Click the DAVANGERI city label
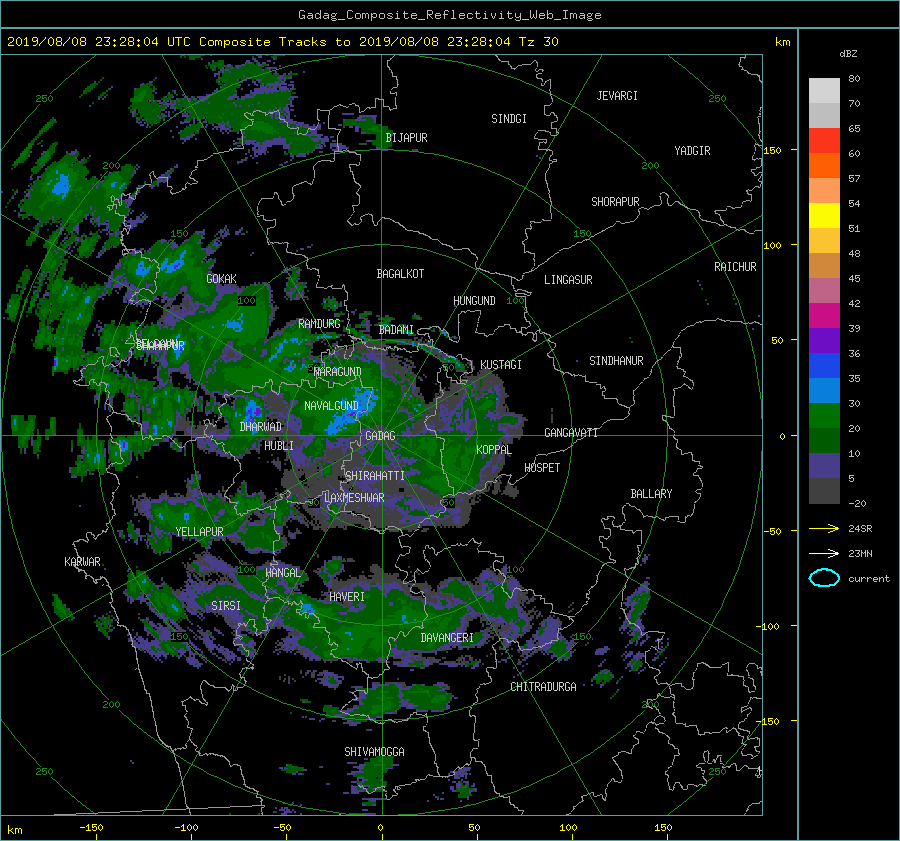 pos(447,638)
